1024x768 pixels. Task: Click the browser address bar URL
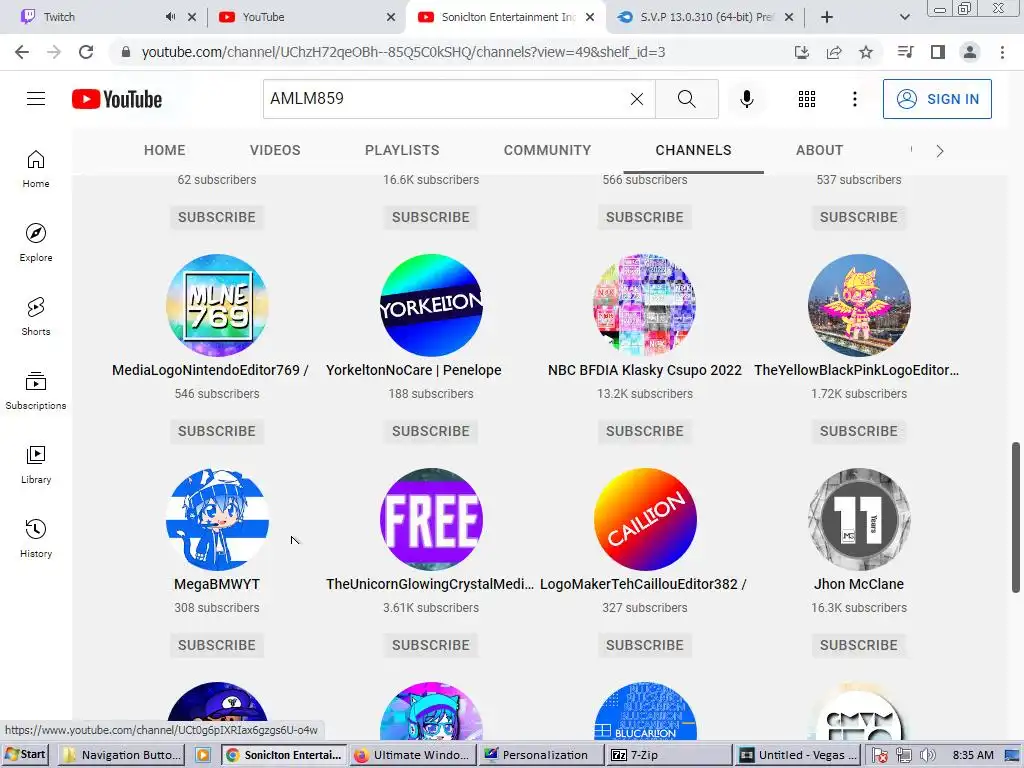404,52
